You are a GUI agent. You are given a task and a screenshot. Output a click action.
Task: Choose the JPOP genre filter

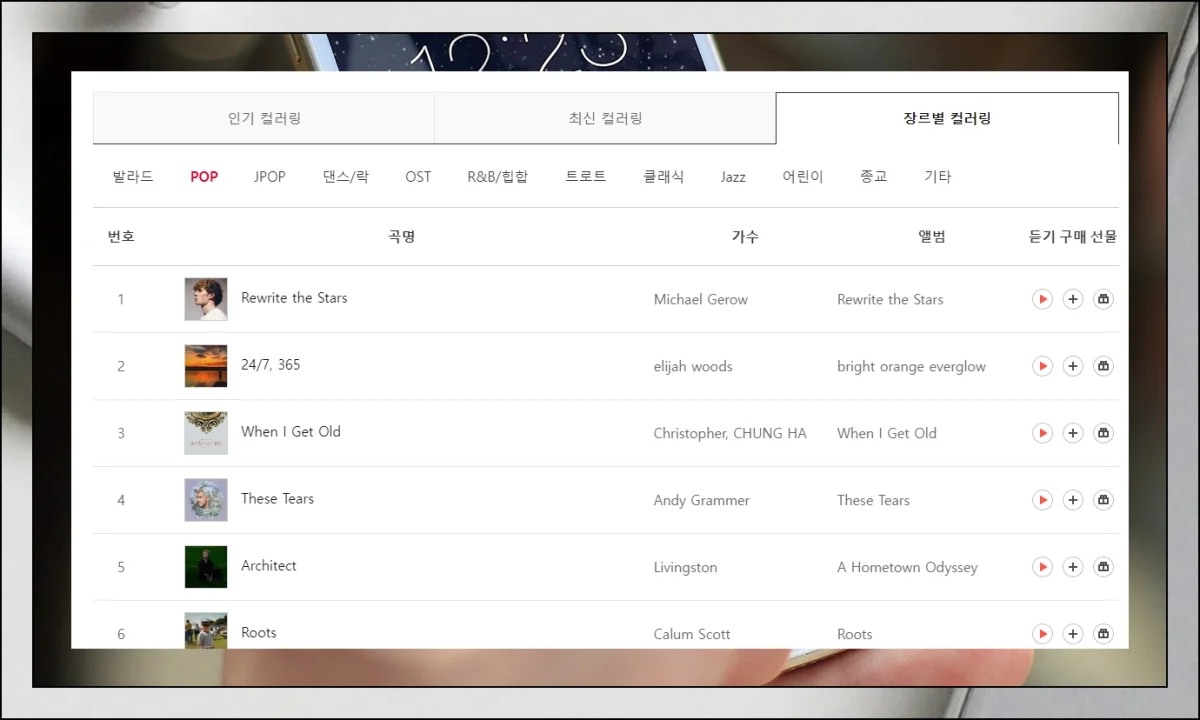click(269, 177)
